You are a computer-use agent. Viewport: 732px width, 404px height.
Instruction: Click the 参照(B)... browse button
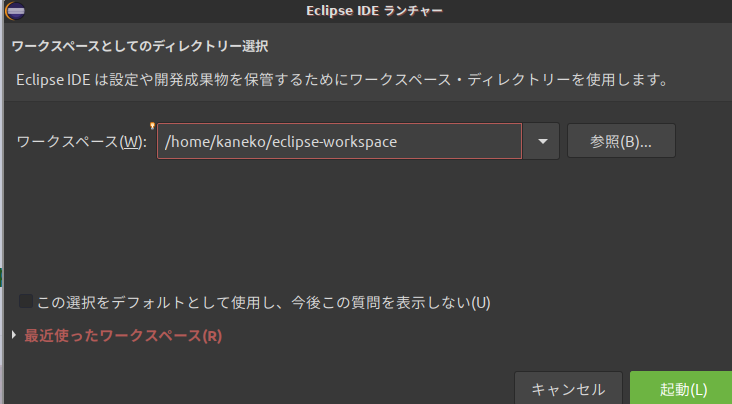tap(621, 141)
